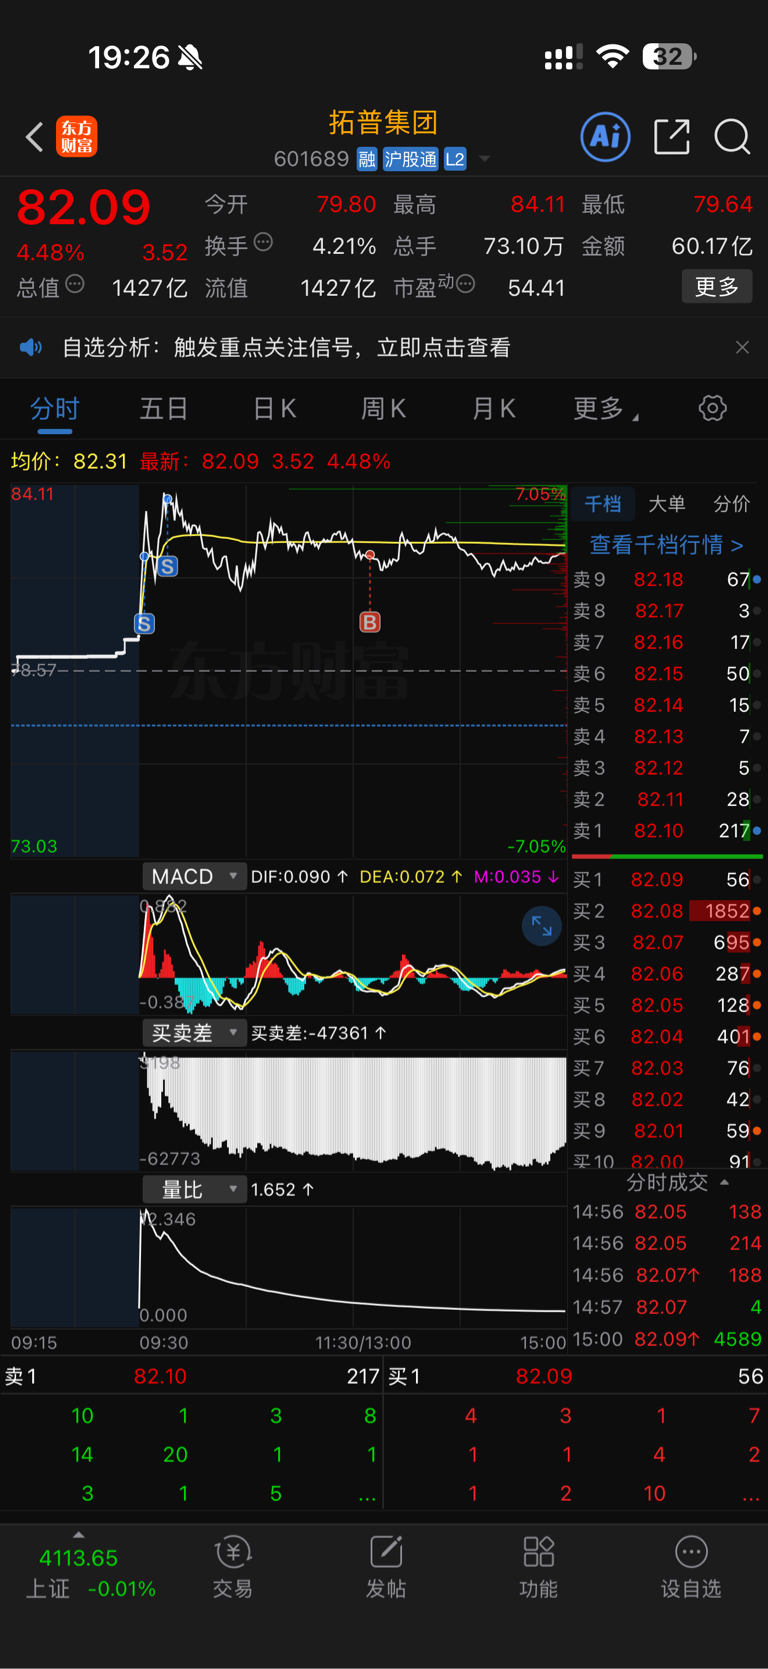This screenshot has height=1669, width=768.
Task: Select the 千档 order book tab
Action: coord(603,504)
